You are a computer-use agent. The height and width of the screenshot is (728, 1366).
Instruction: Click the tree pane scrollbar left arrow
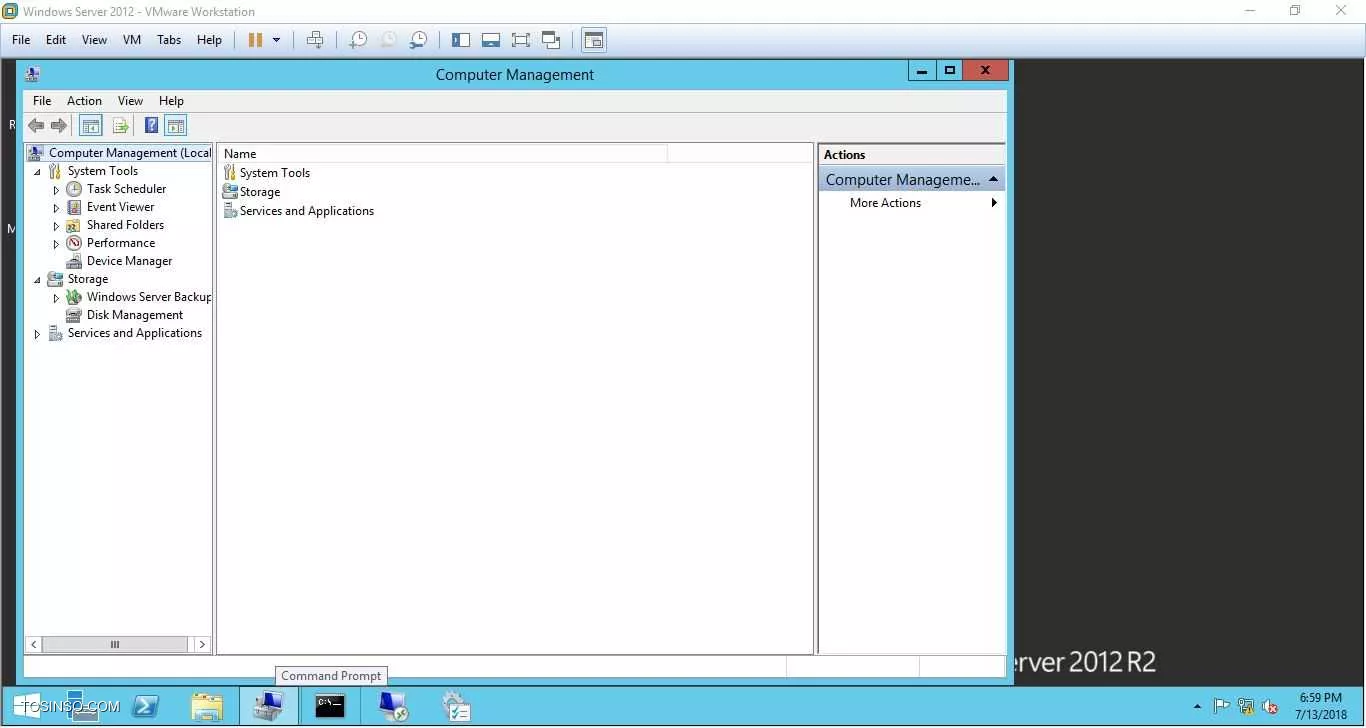(x=33, y=645)
